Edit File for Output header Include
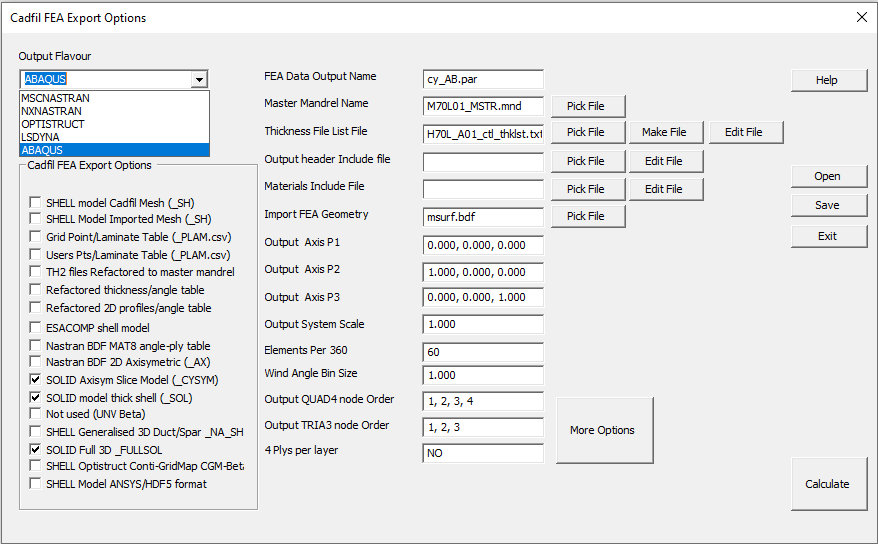The height and width of the screenshot is (544, 878). click(x=666, y=161)
